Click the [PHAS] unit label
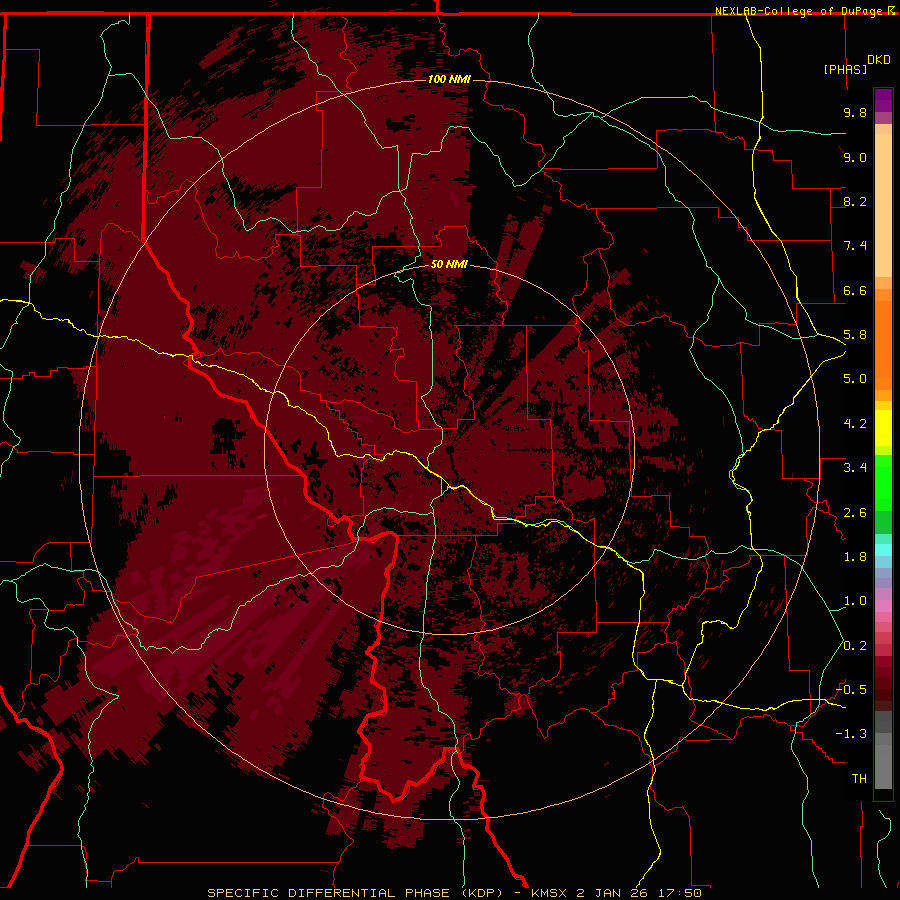Image resolution: width=900 pixels, height=900 pixels. [845, 69]
